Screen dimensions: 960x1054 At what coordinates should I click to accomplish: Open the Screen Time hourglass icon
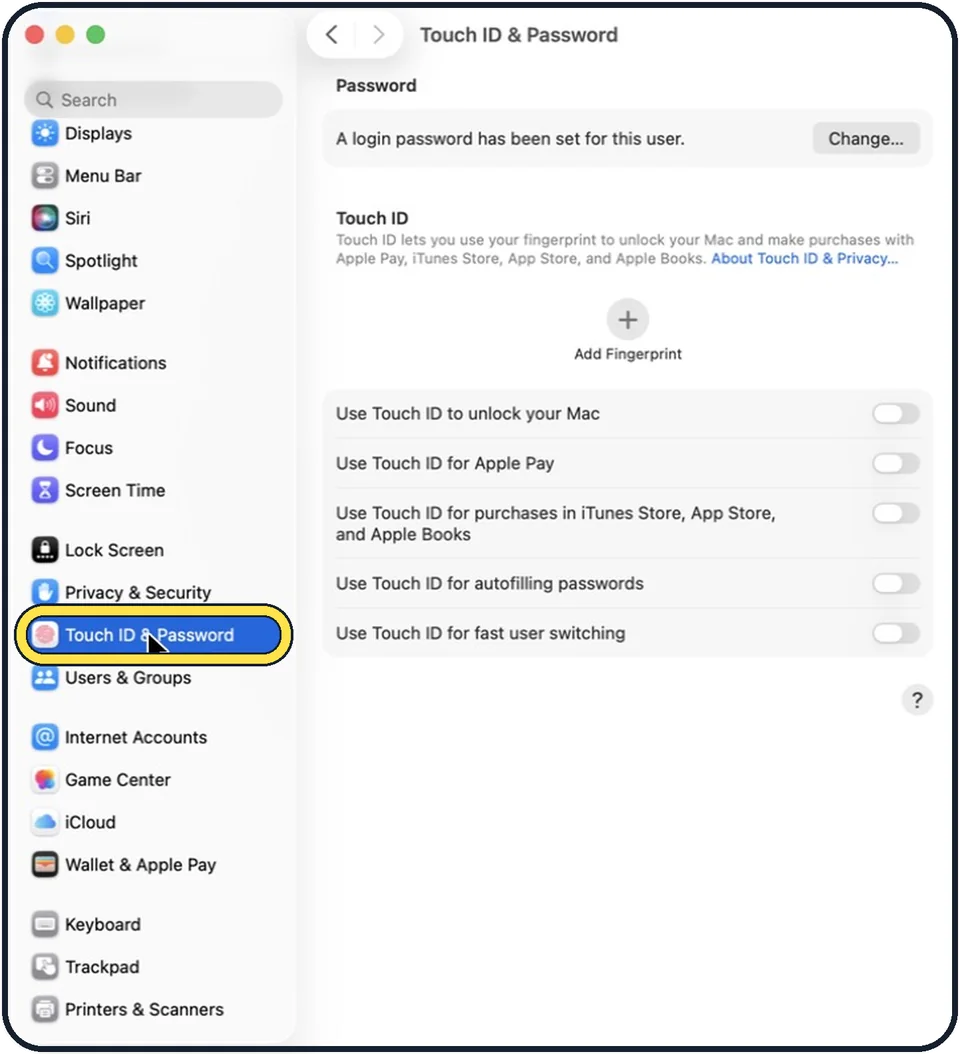pos(45,491)
